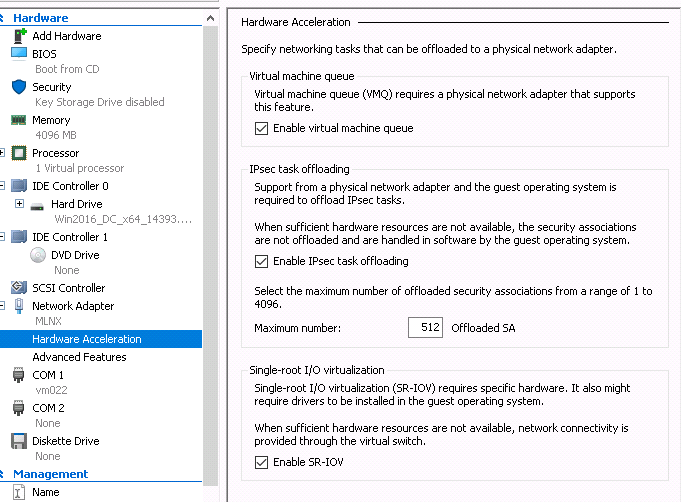
Task: Uncheck the Enable SR-IOV checkbox
Action: click(x=262, y=462)
